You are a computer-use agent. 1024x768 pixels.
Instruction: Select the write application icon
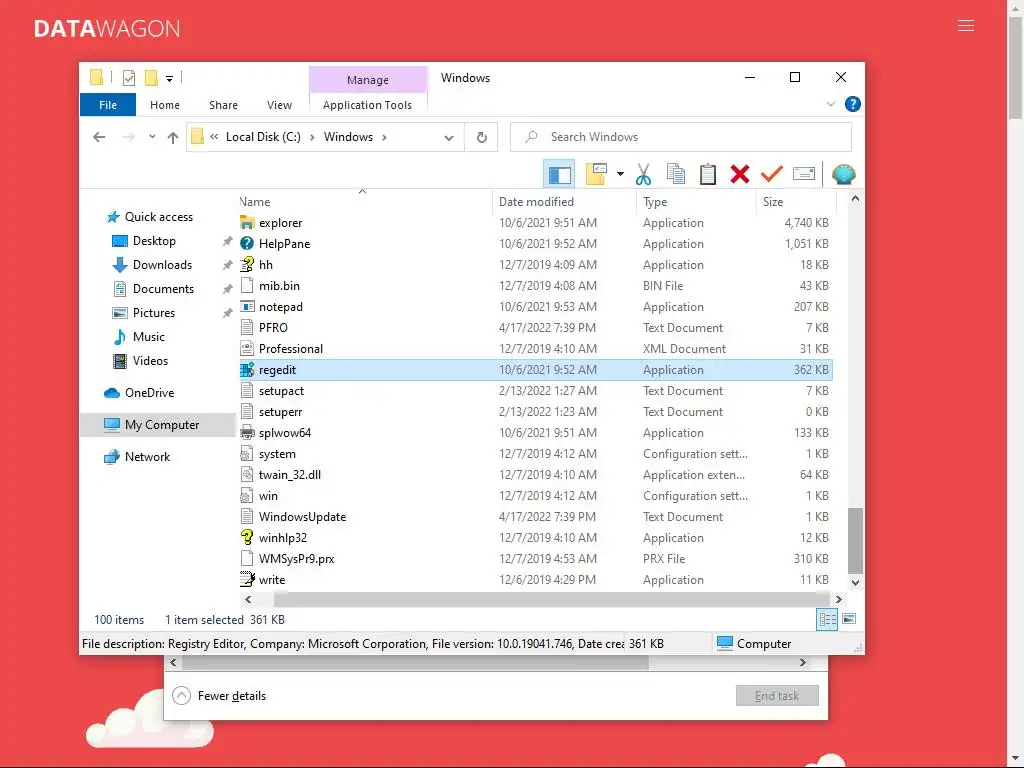[x=247, y=580]
